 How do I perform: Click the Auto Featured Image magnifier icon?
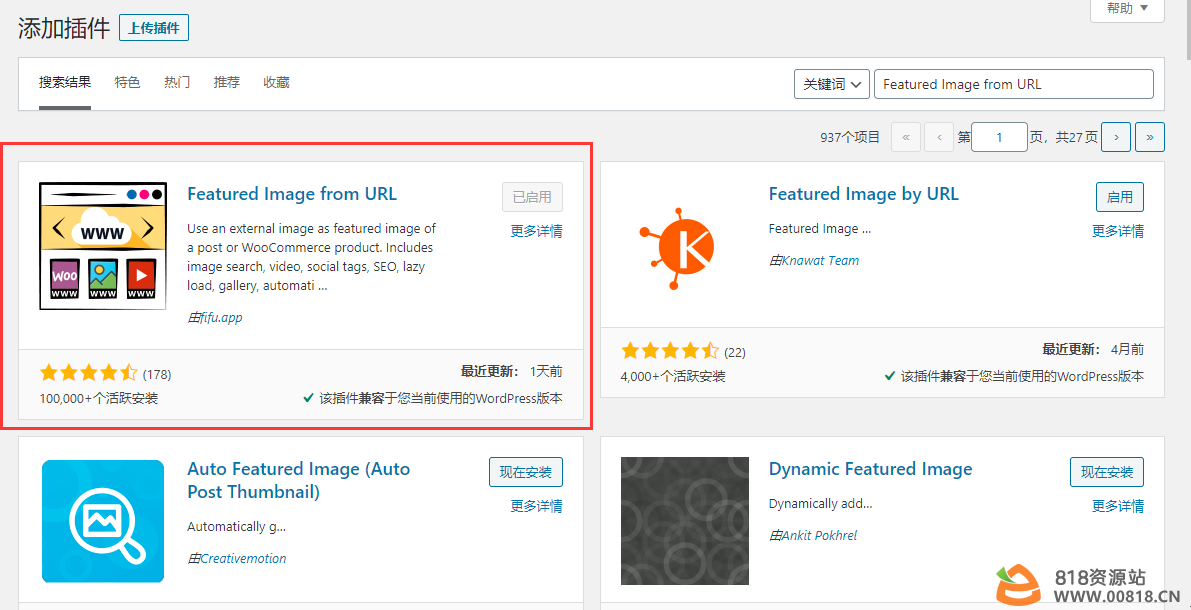pos(103,521)
